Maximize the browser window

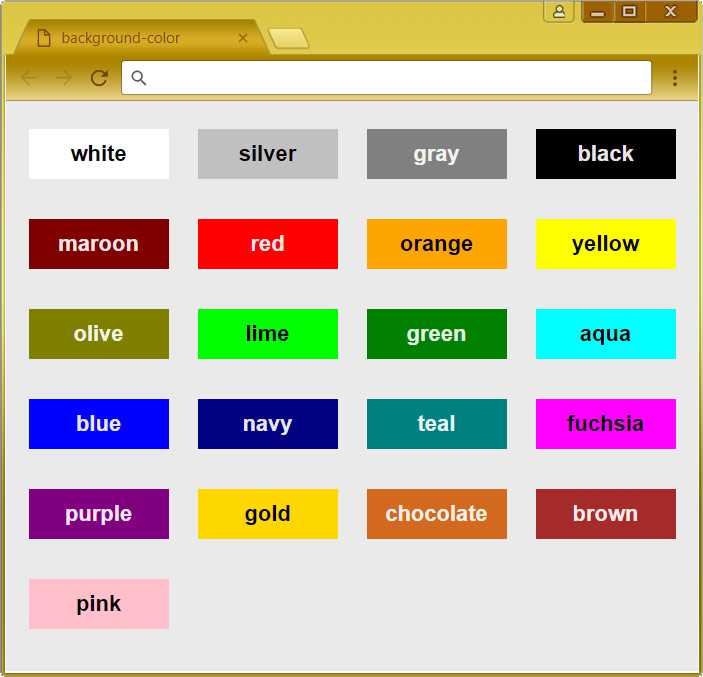629,11
